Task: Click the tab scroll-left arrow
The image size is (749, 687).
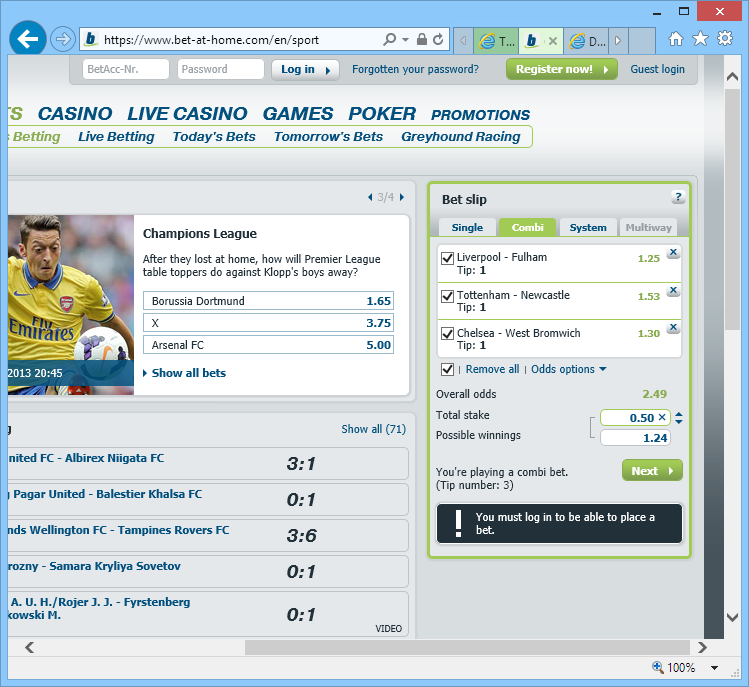Action: pos(463,41)
